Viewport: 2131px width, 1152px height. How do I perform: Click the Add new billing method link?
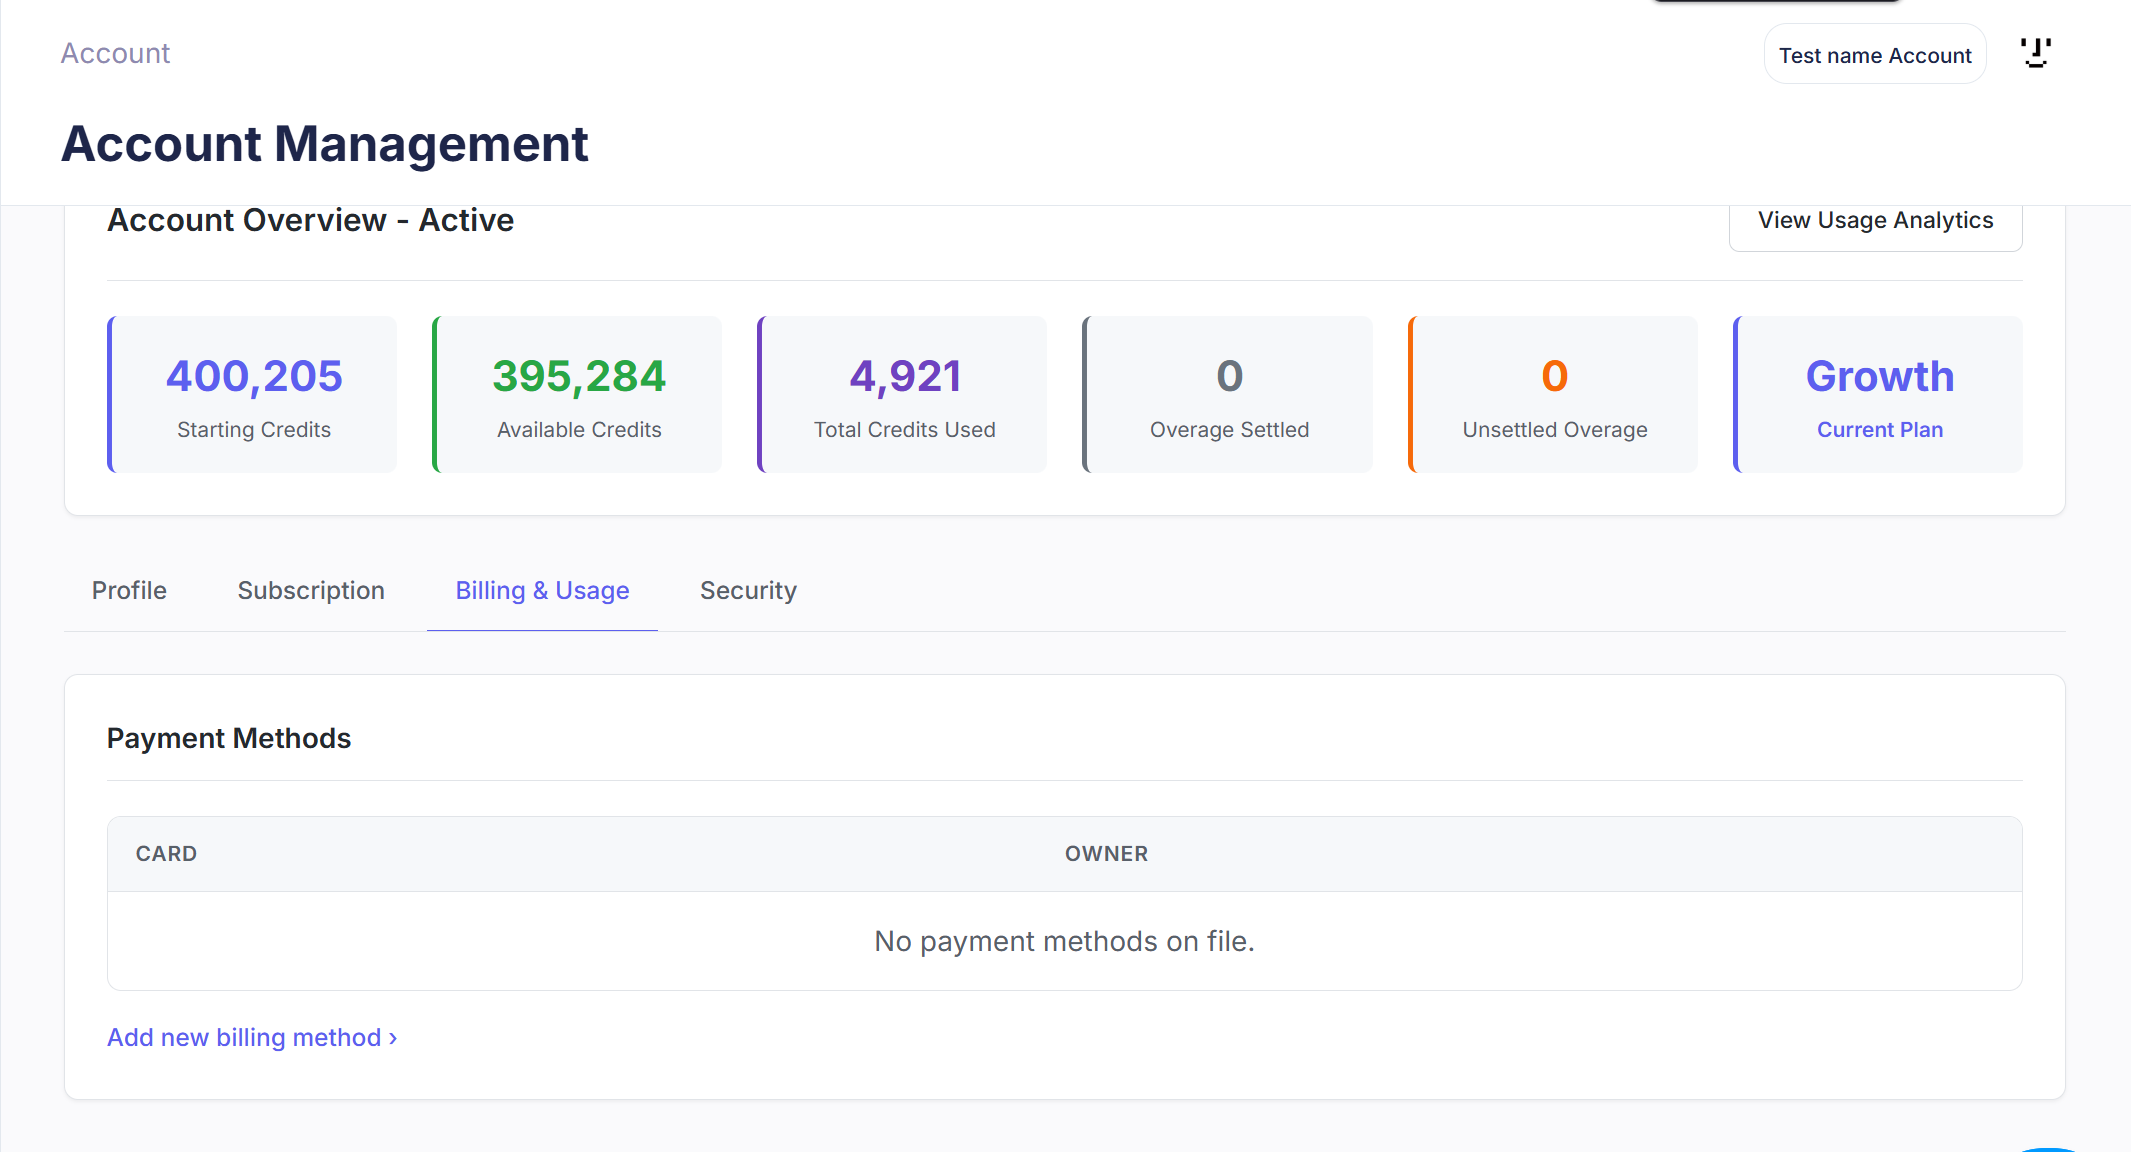pyautogui.click(x=252, y=1038)
